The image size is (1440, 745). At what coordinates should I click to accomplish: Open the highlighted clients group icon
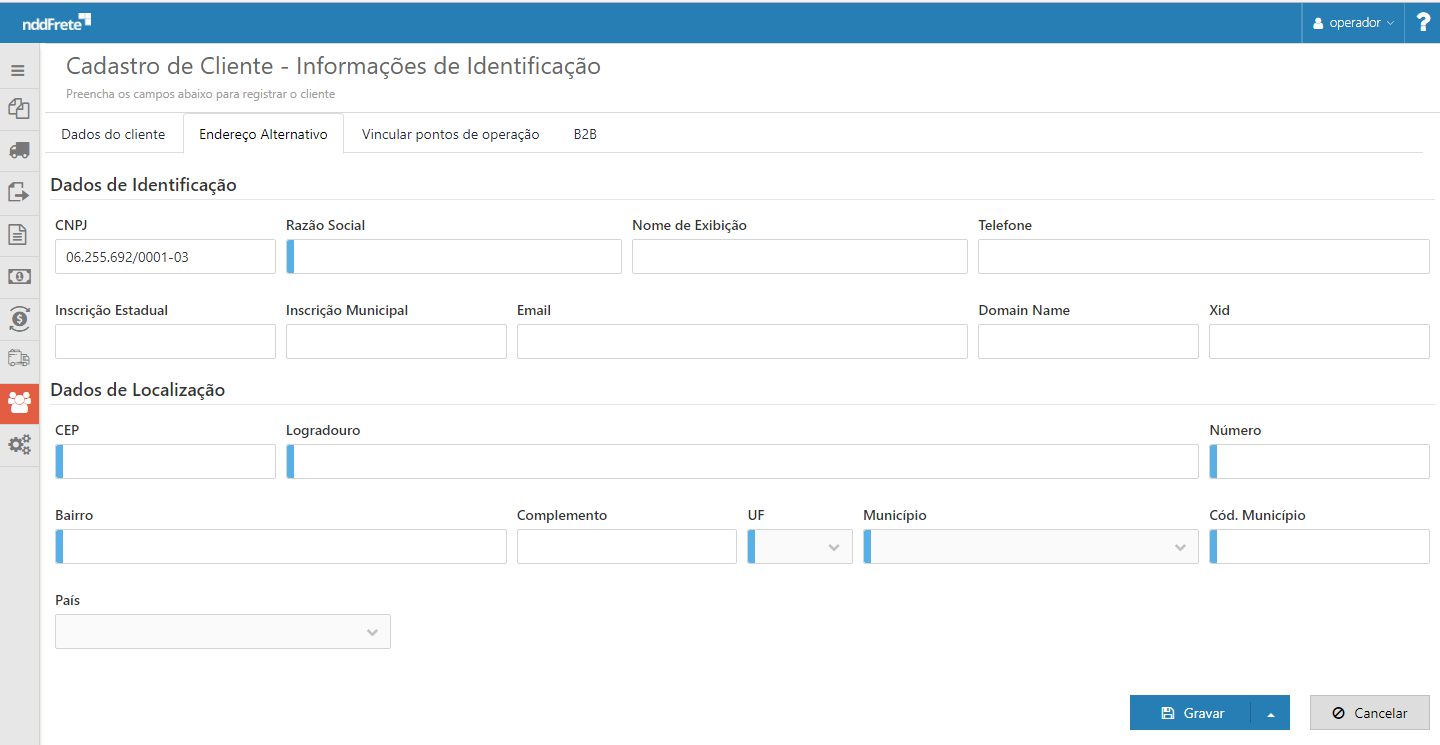point(18,403)
